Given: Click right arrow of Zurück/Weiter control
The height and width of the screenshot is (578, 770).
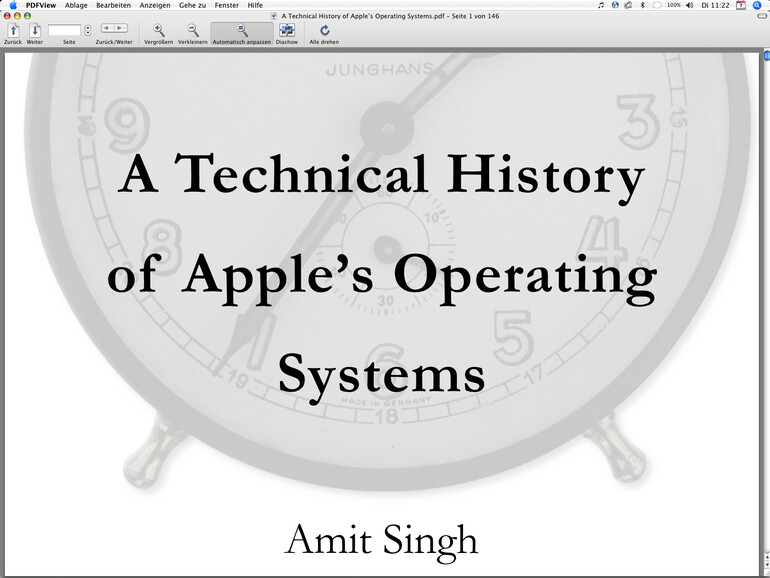Looking at the screenshot, I should (x=120, y=28).
